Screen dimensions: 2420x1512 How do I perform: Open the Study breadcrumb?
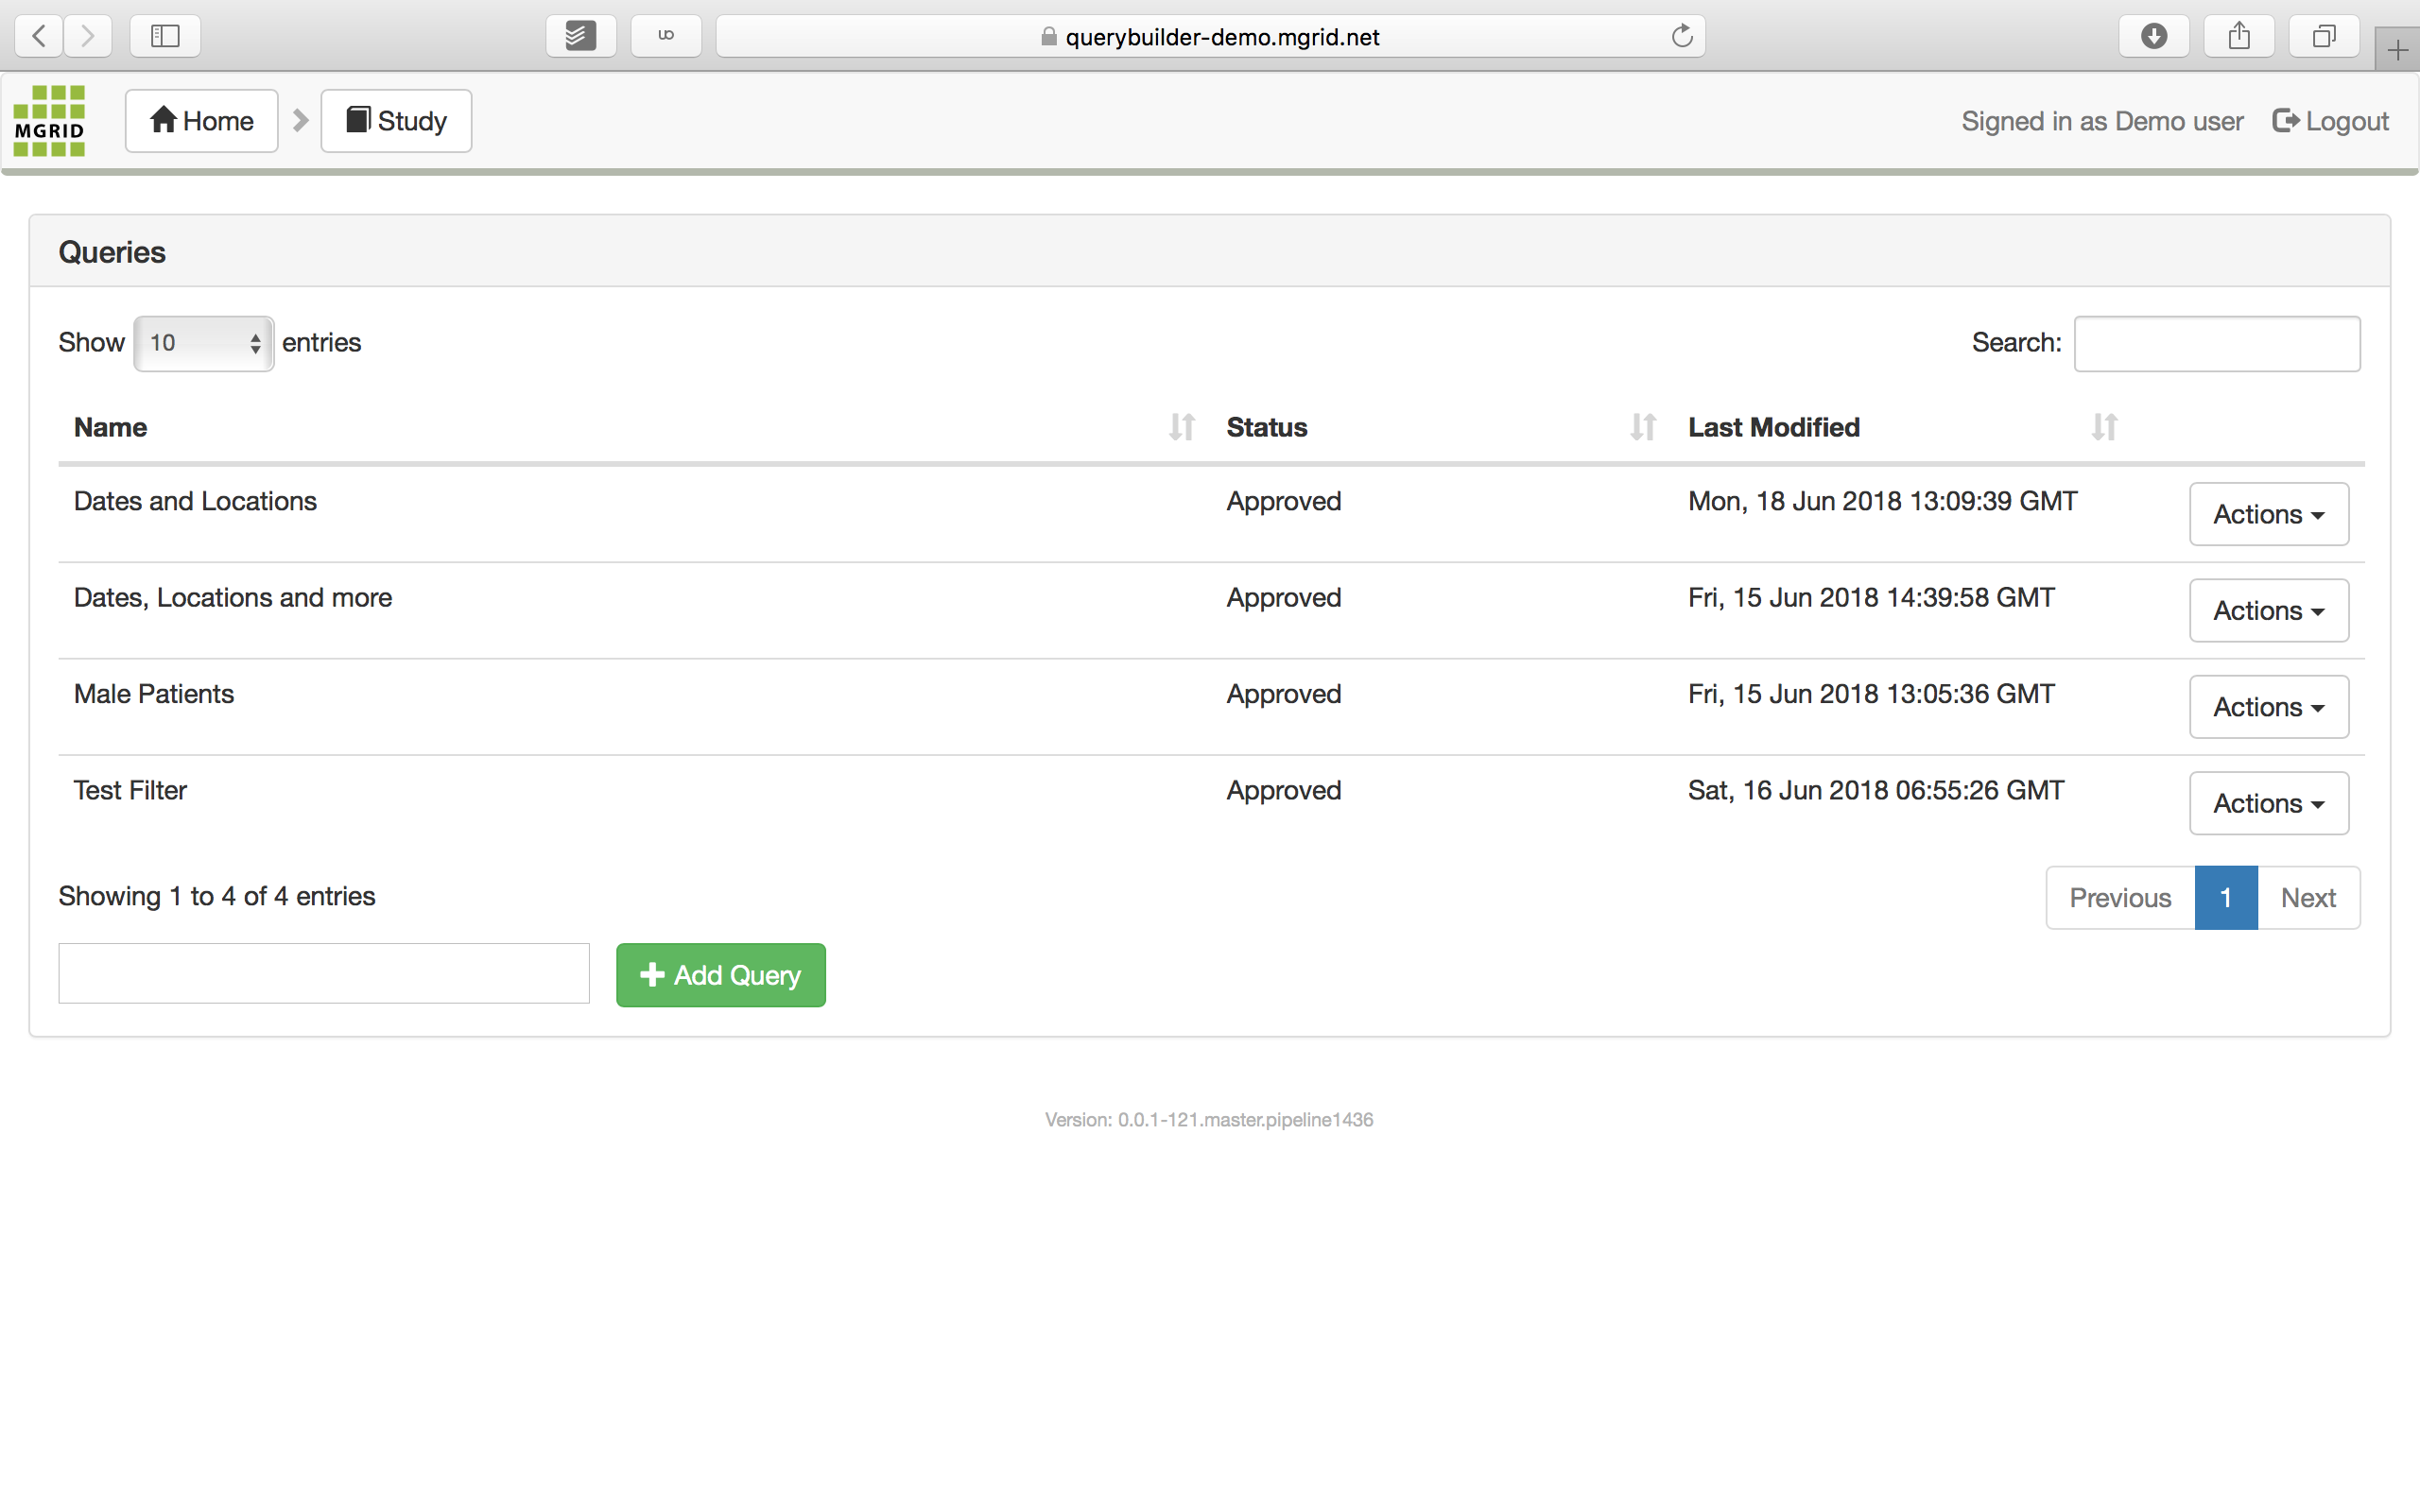396,121
